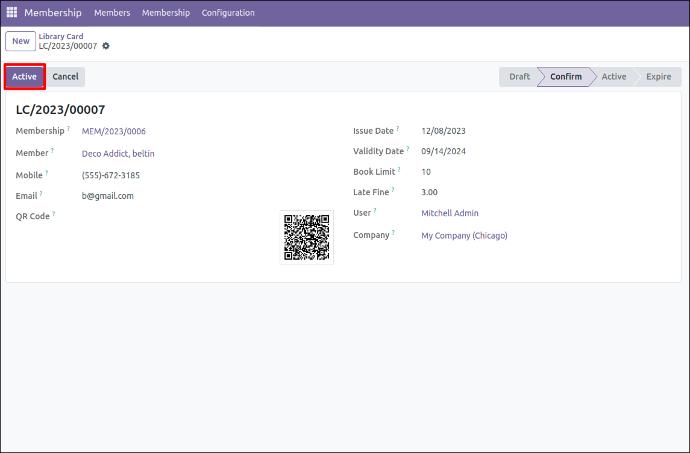Select the Expire status stage
The height and width of the screenshot is (453, 690).
(658, 77)
